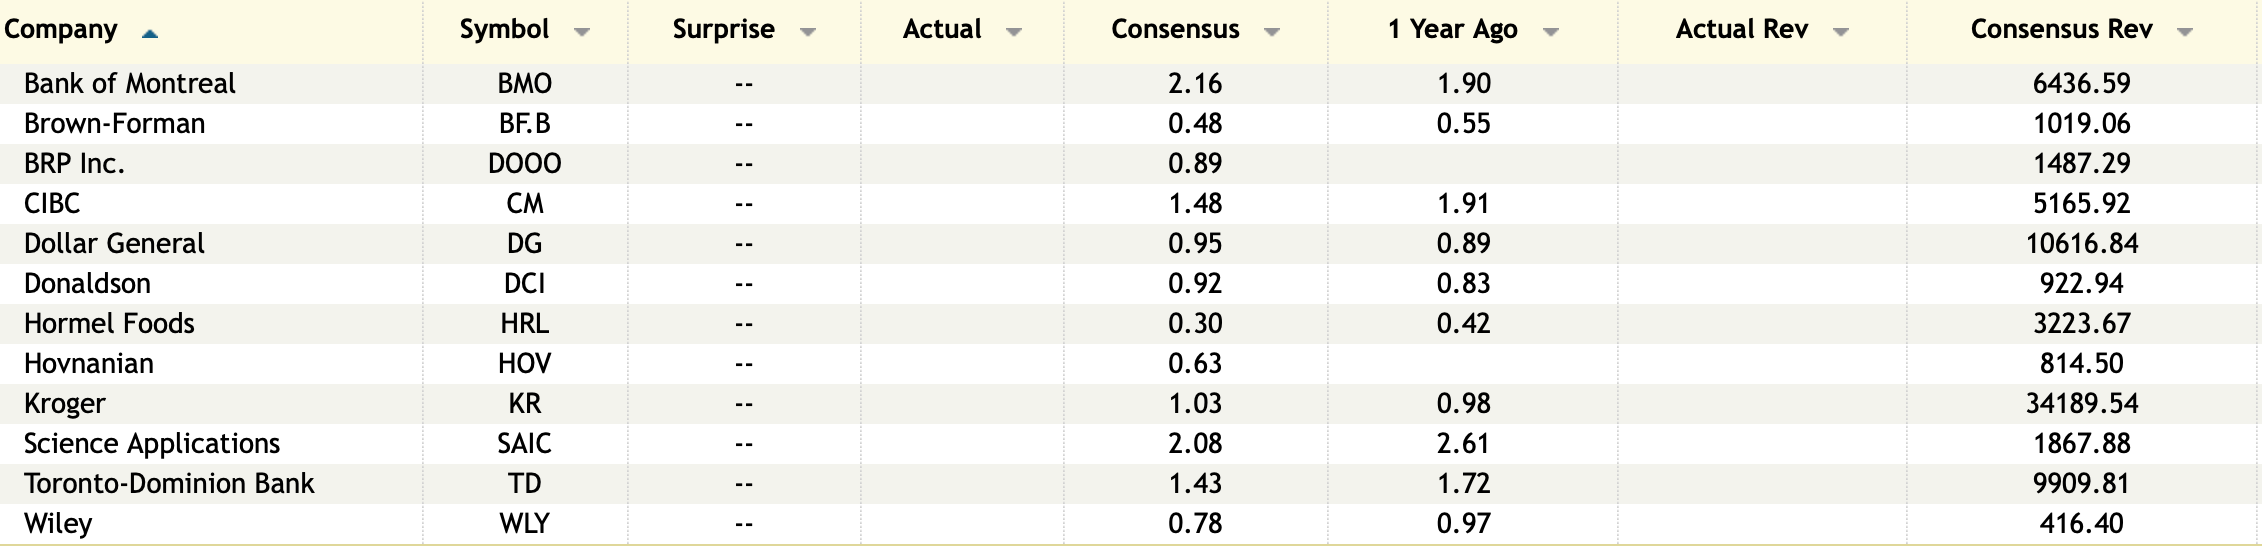This screenshot has height=546, width=2262.
Task: Click the Surprise column sort arrow
Action: [x=807, y=32]
